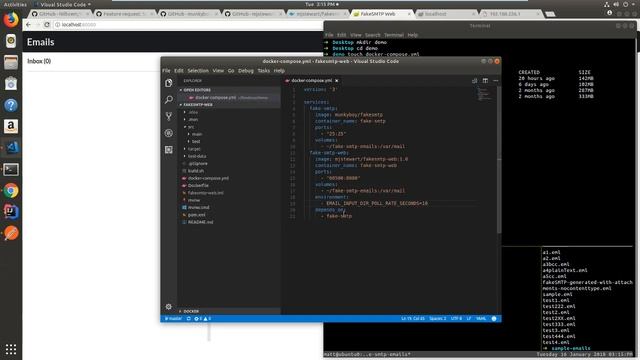Viewport: 640px width, 360px height.
Task: Open the Debug view in VS Code activity bar
Action: (169, 133)
